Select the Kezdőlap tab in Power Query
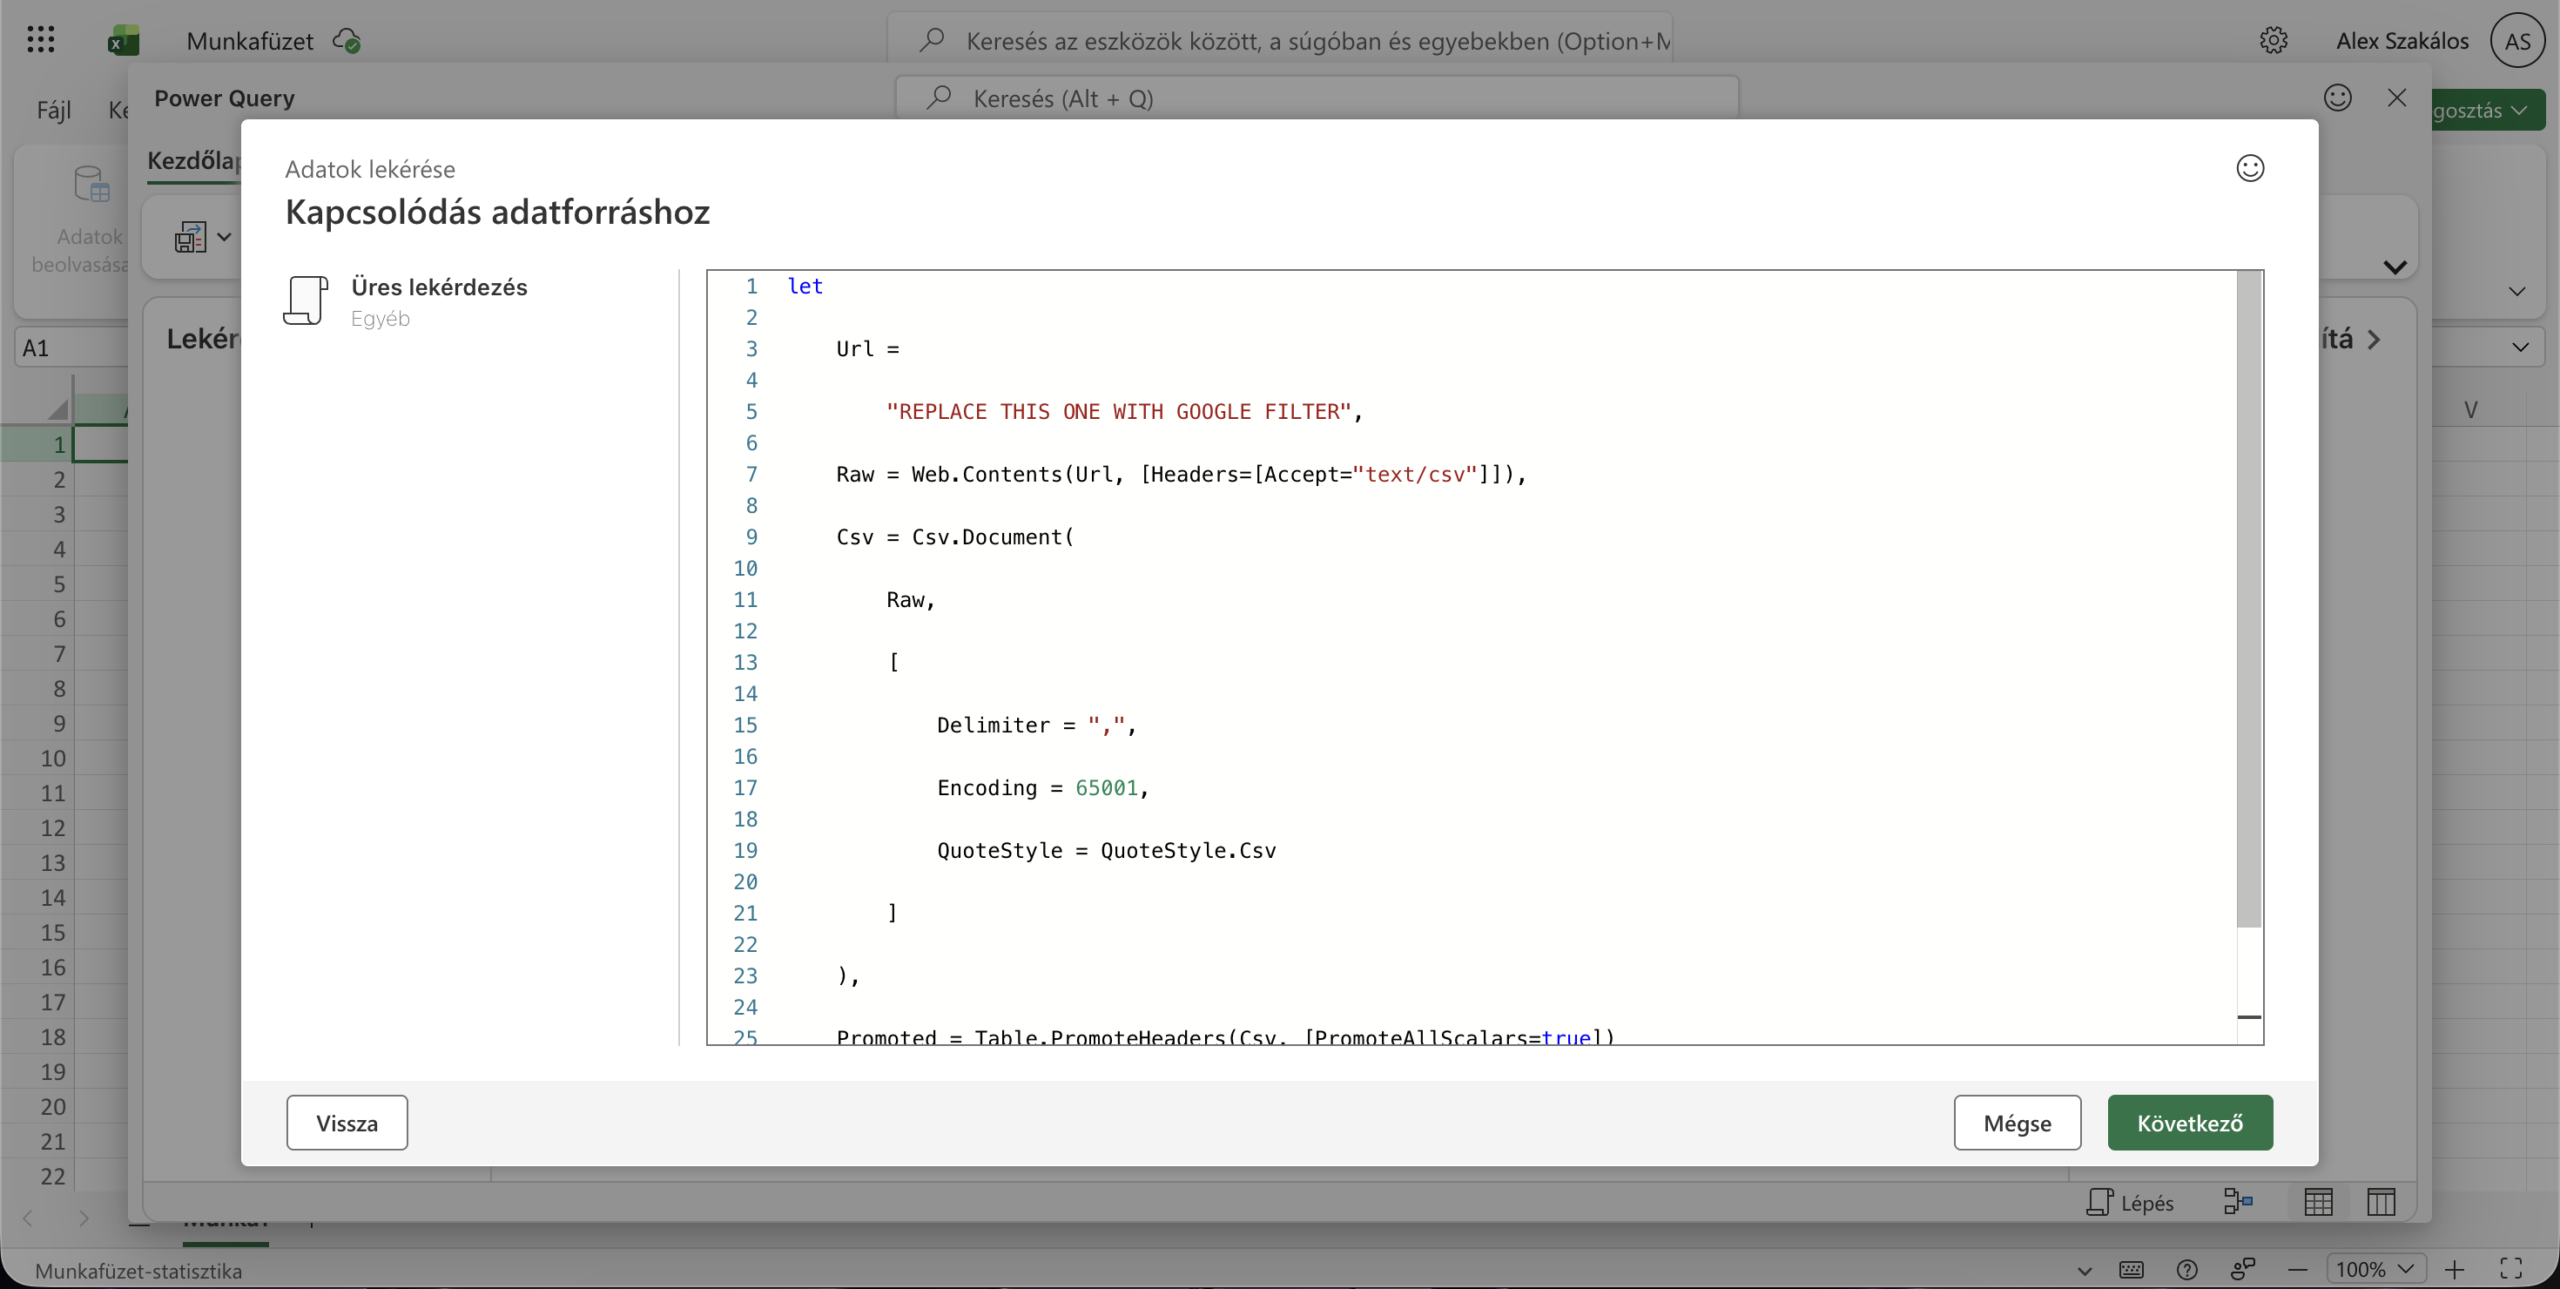This screenshot has height=1289, width=2560. (x=193, y=161)
